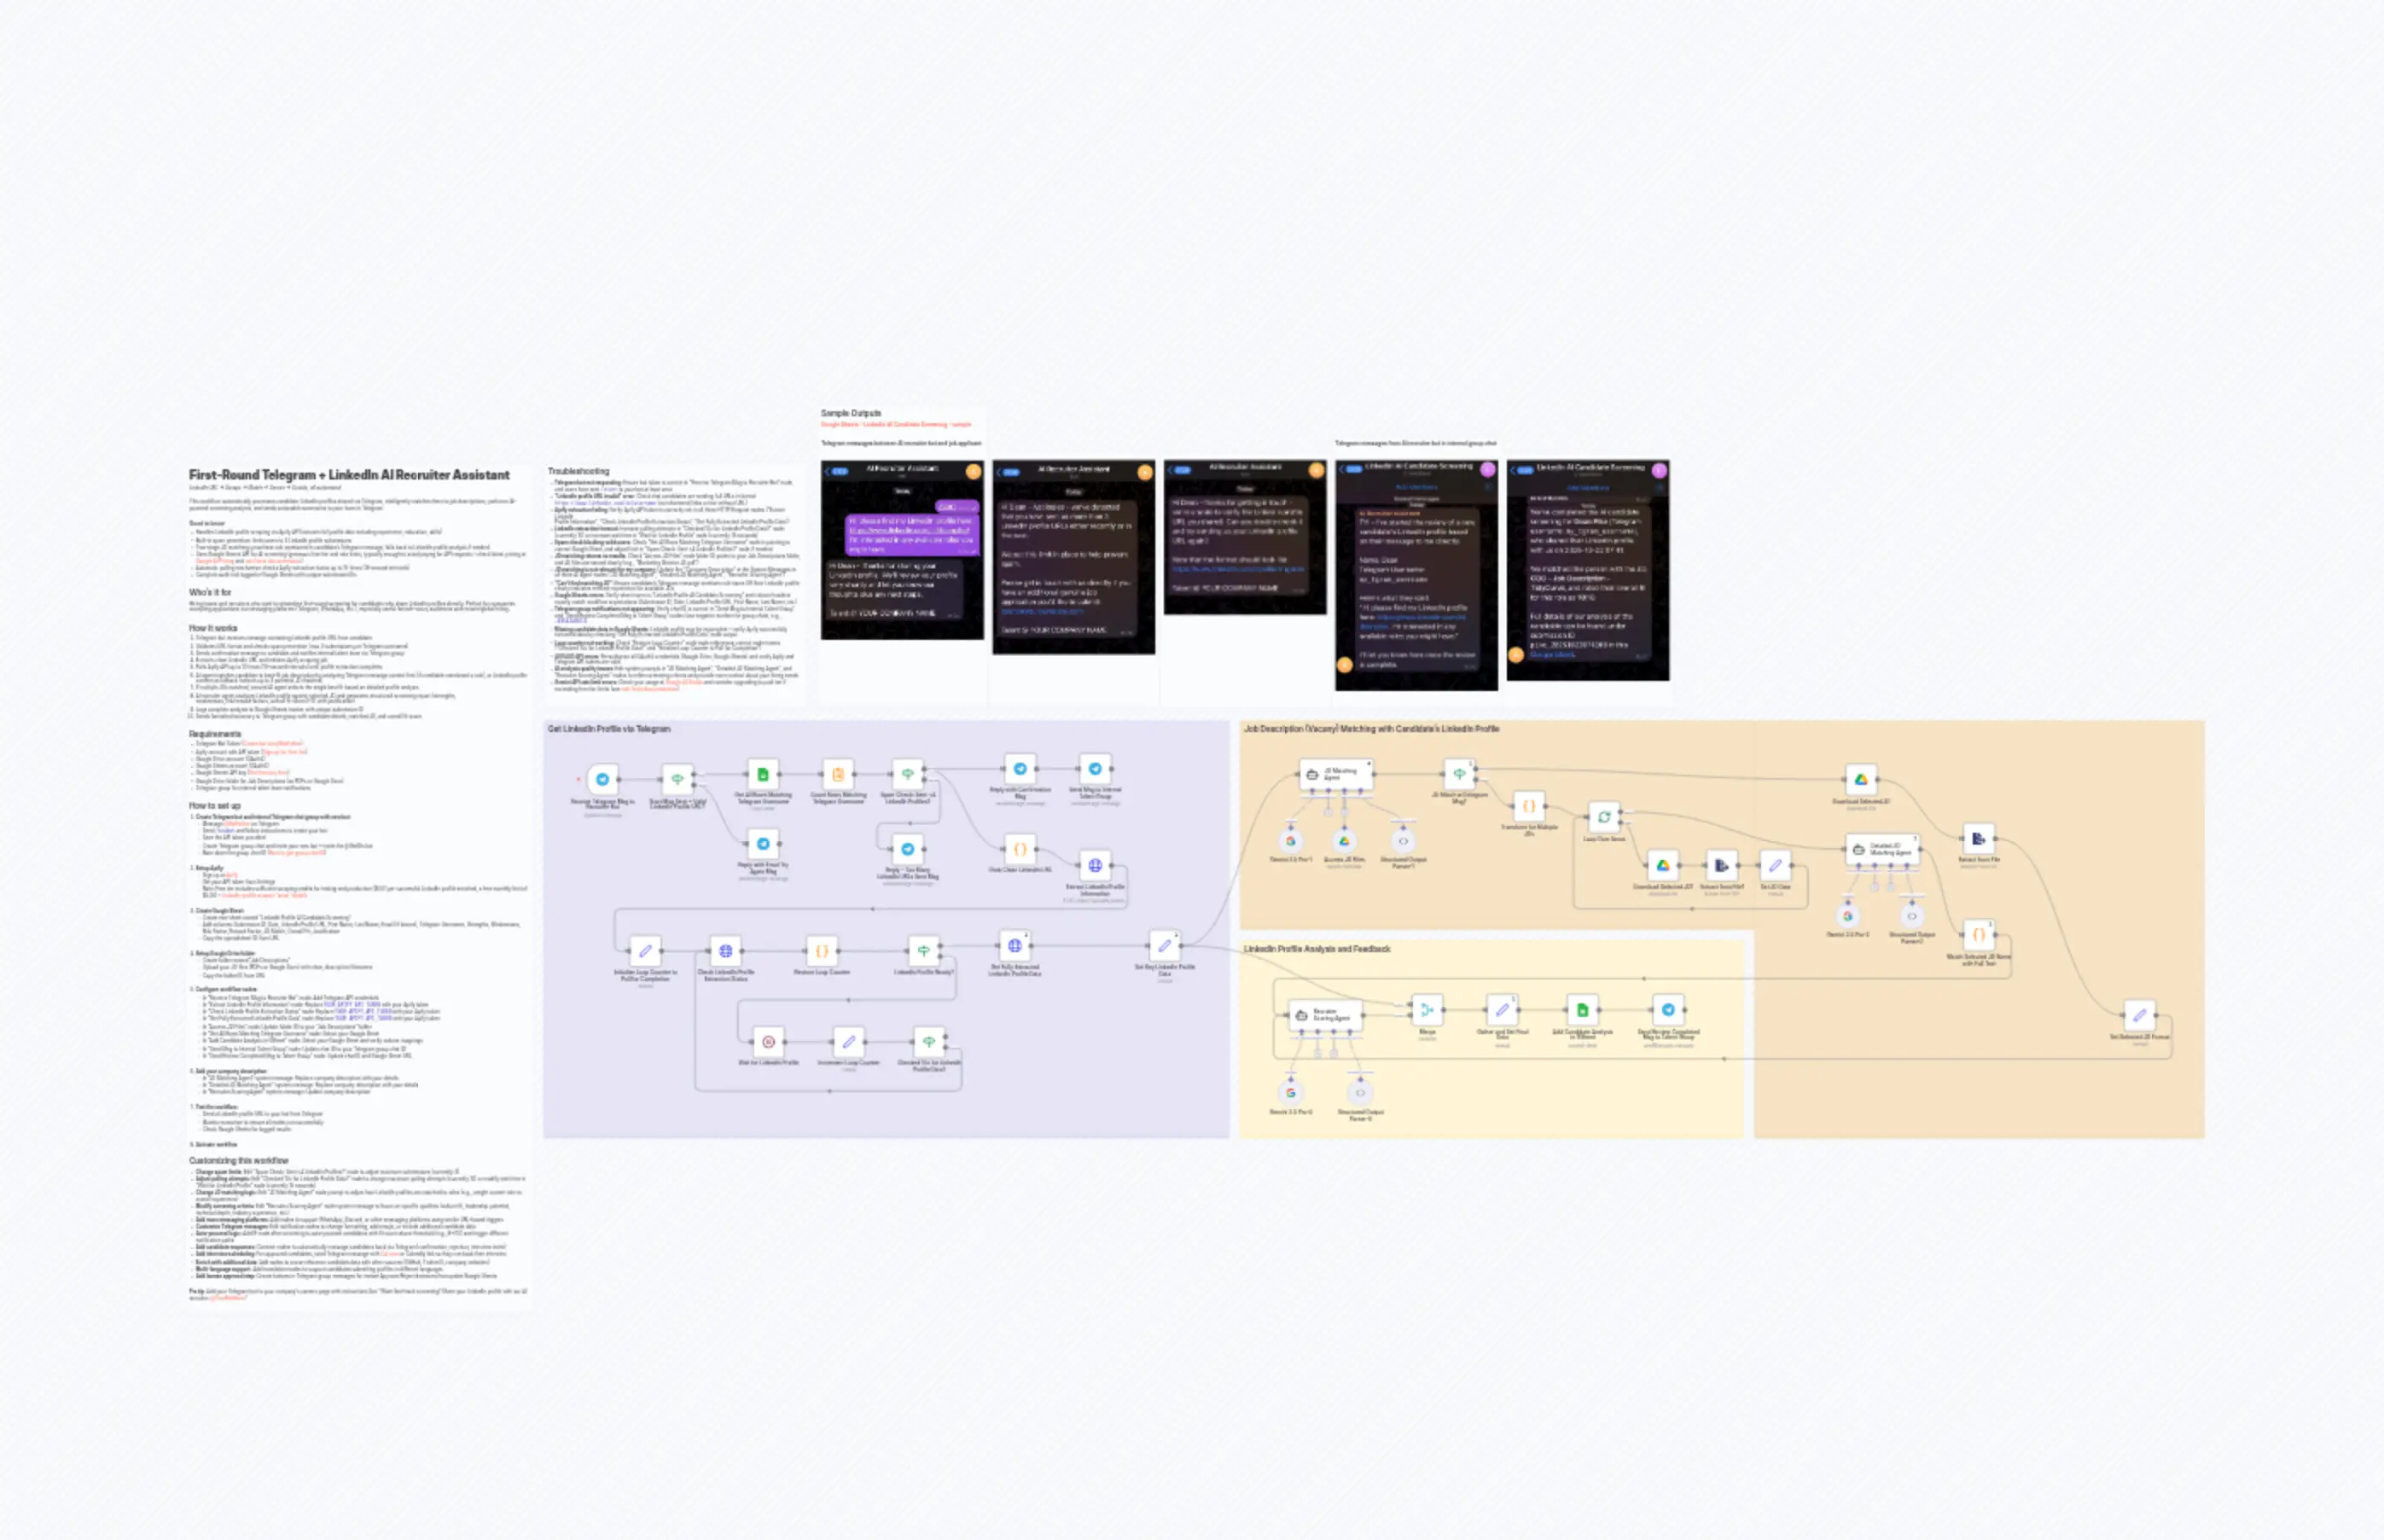2384x1540 pixels.
Task: Select the Wait node 'Wait for LinkedIn Profile'
Action: point(768,1042)
